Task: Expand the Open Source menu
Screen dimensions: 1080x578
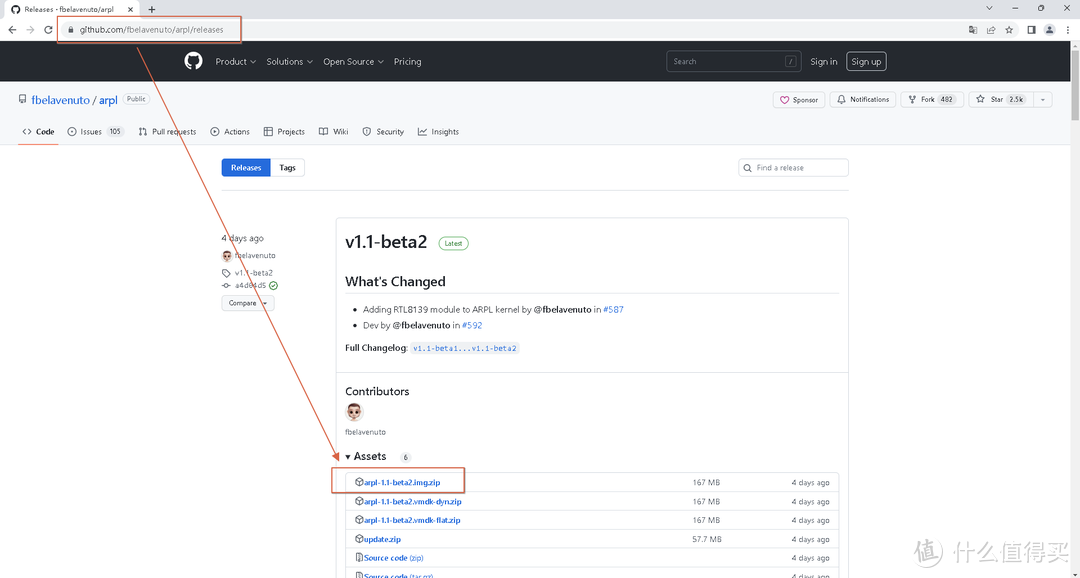Action: click(353, 61)
